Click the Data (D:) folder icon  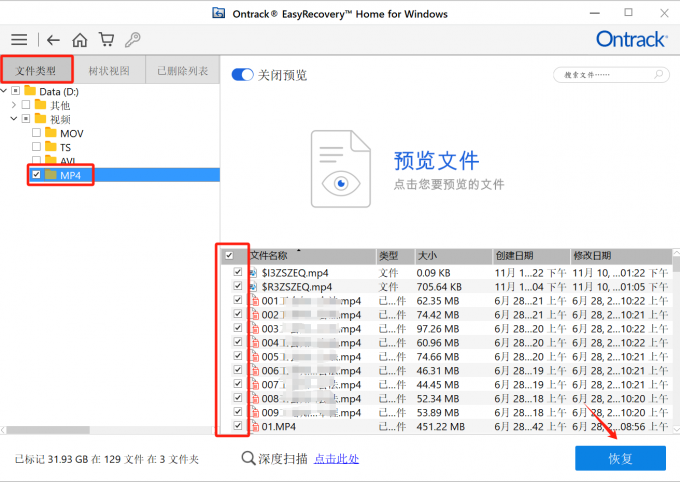30,91
